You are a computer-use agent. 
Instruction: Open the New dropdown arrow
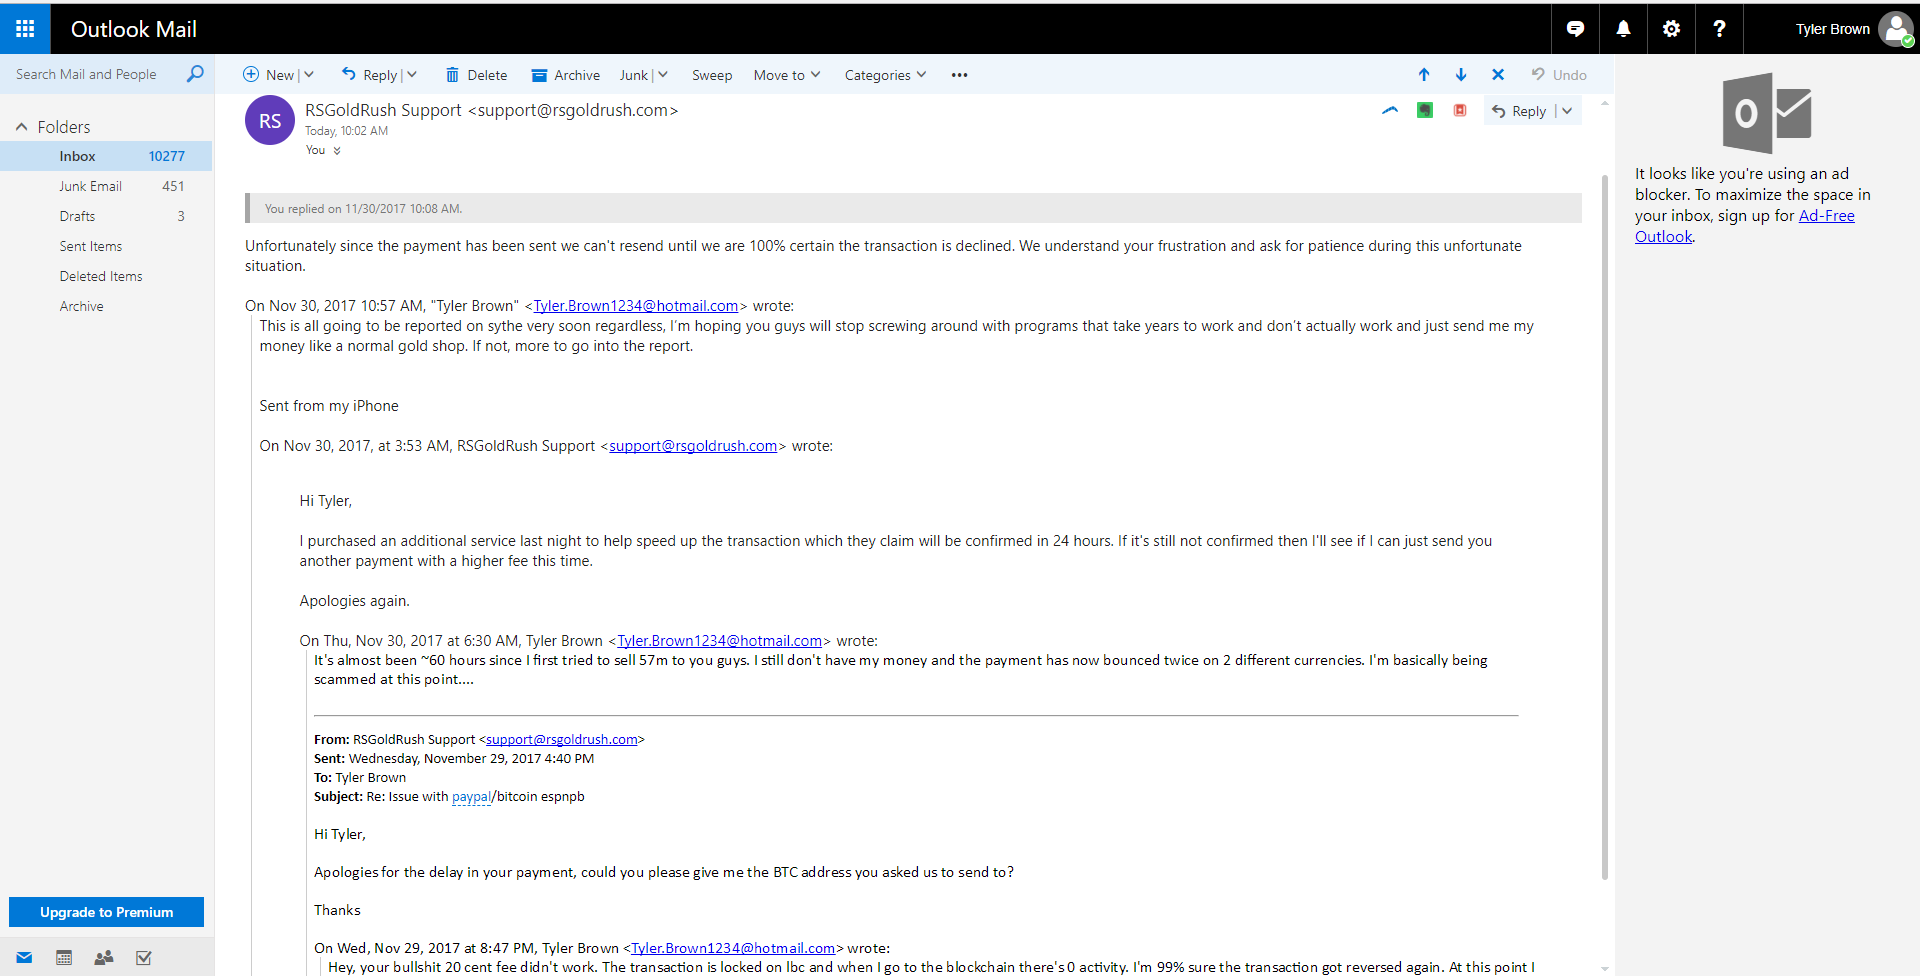pyautogui.click(x=309, y=75)
